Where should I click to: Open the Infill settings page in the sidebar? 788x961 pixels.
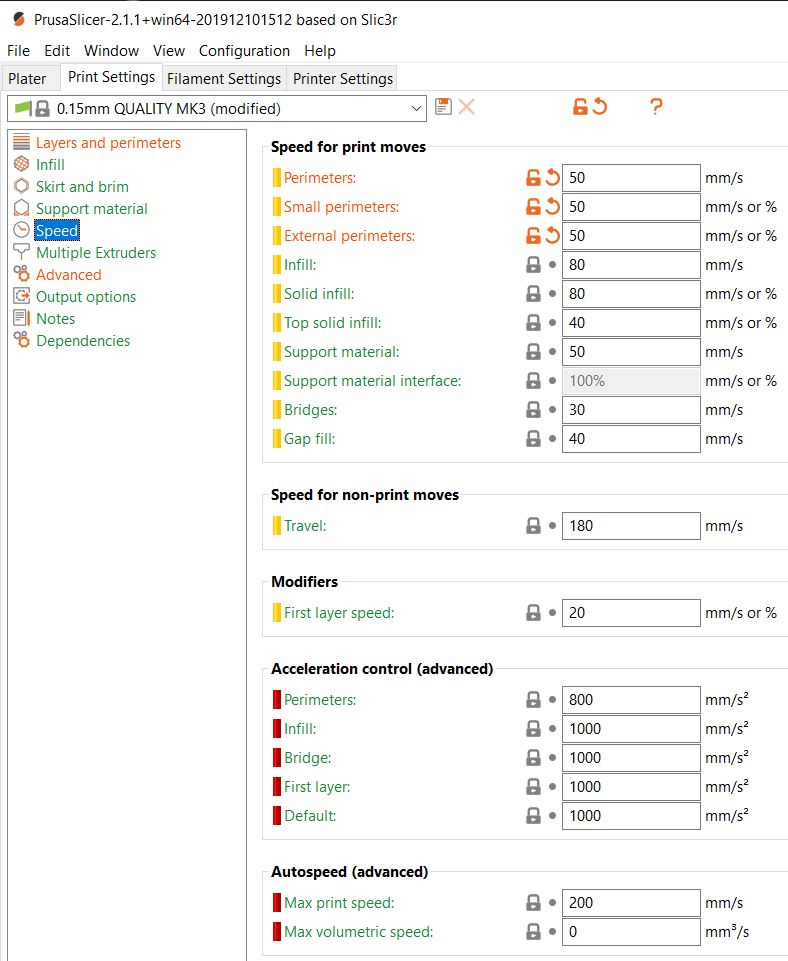(50, 165)
